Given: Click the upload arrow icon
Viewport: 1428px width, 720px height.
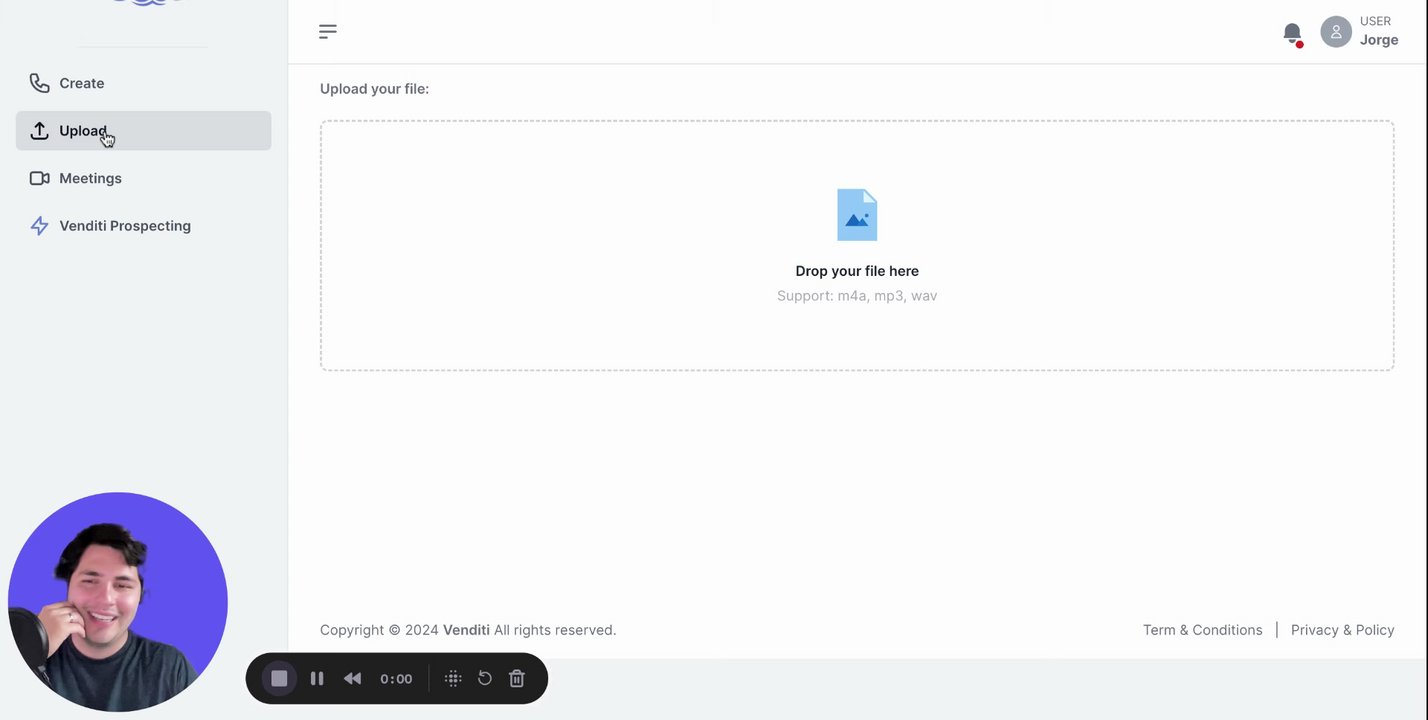Looking at the screenshot, I should click(x=39, y=131).
